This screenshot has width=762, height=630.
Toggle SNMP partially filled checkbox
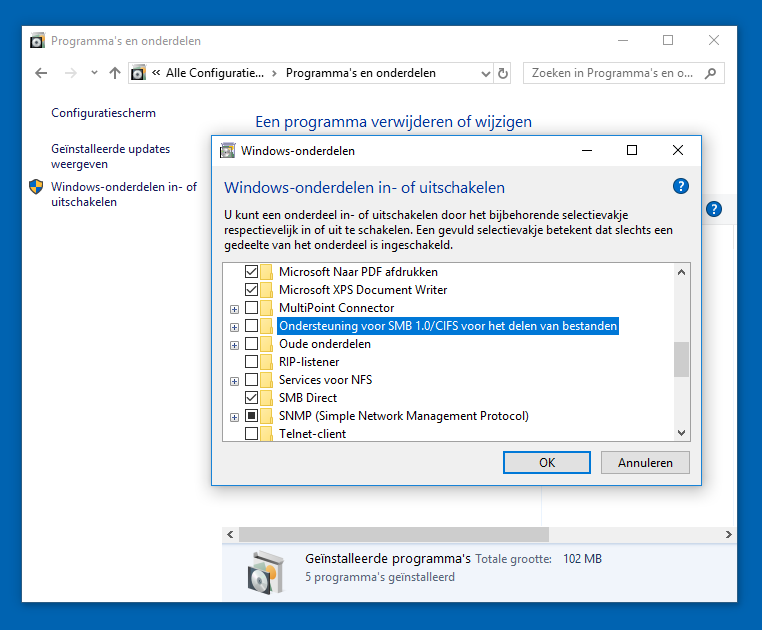click(x=251, y=416)
